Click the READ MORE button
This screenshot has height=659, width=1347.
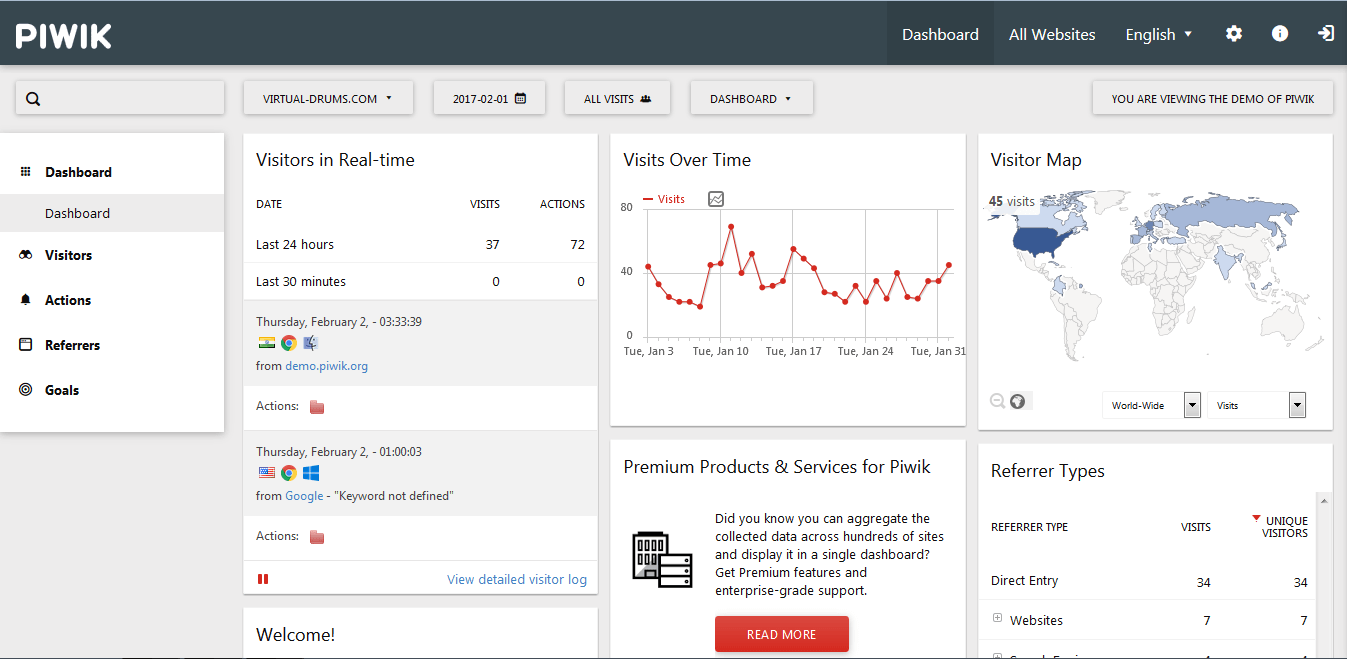pos(781,633)
